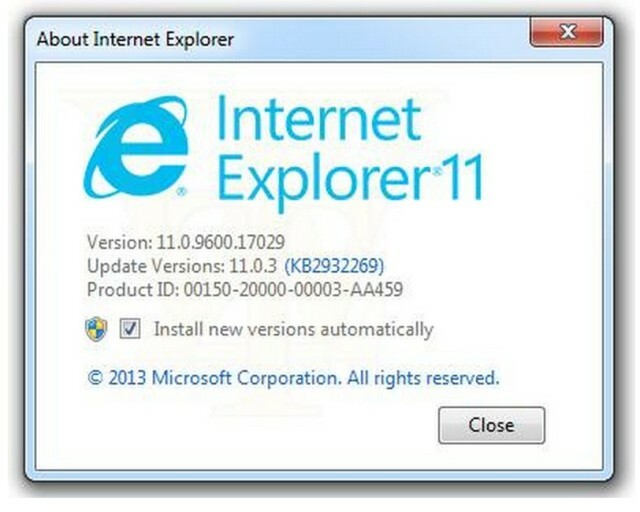The width and height of the screenshot is (640, 512).
Task: Click the "Version:" label
Action: [x=120, y=242]
